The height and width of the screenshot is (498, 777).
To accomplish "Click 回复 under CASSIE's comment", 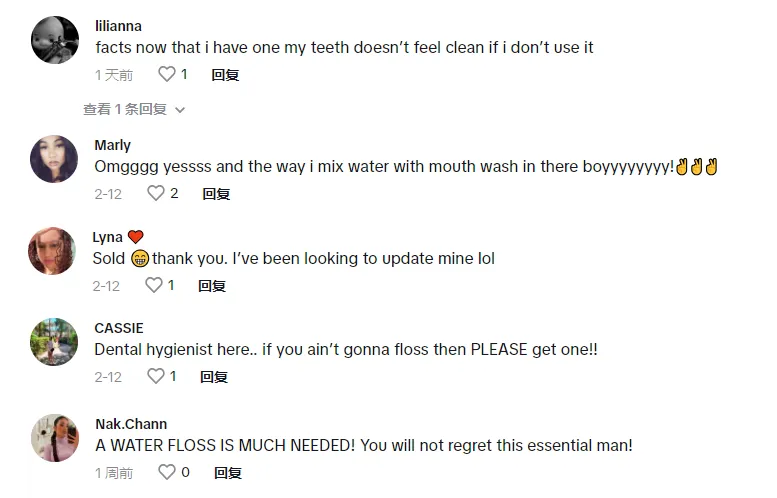I will click(x=214, y=377).
